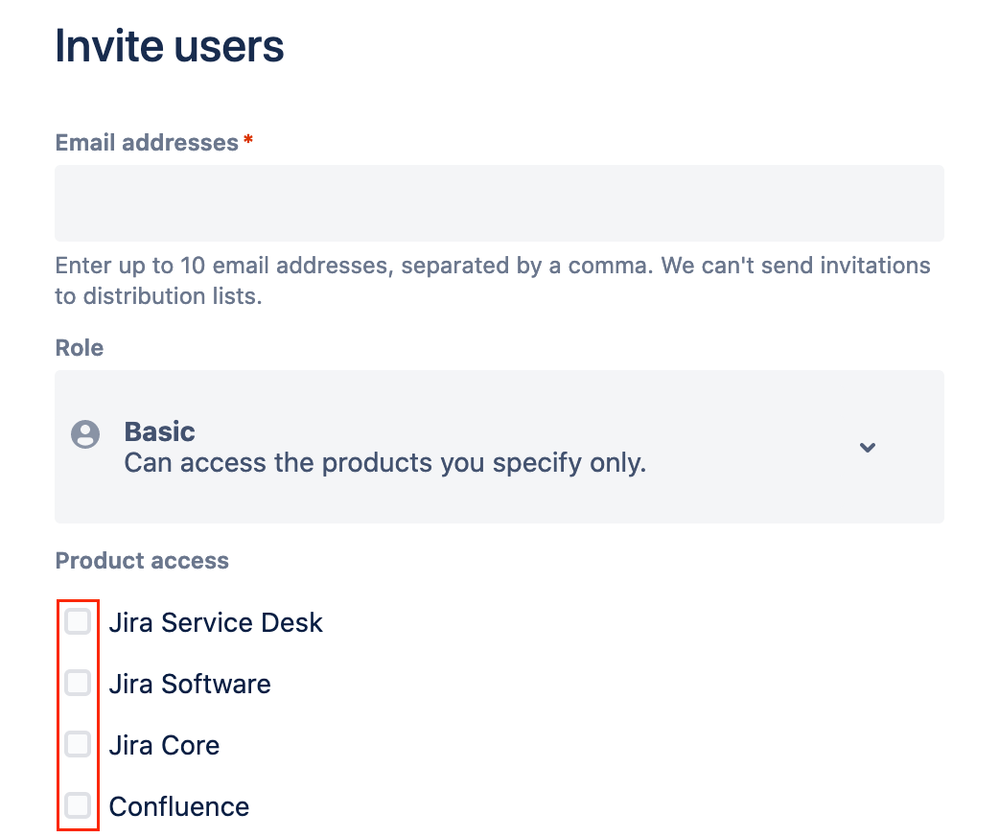The image size is (999, 838).
Task: Click the "Product access" section label
Action: pos(142,561)
